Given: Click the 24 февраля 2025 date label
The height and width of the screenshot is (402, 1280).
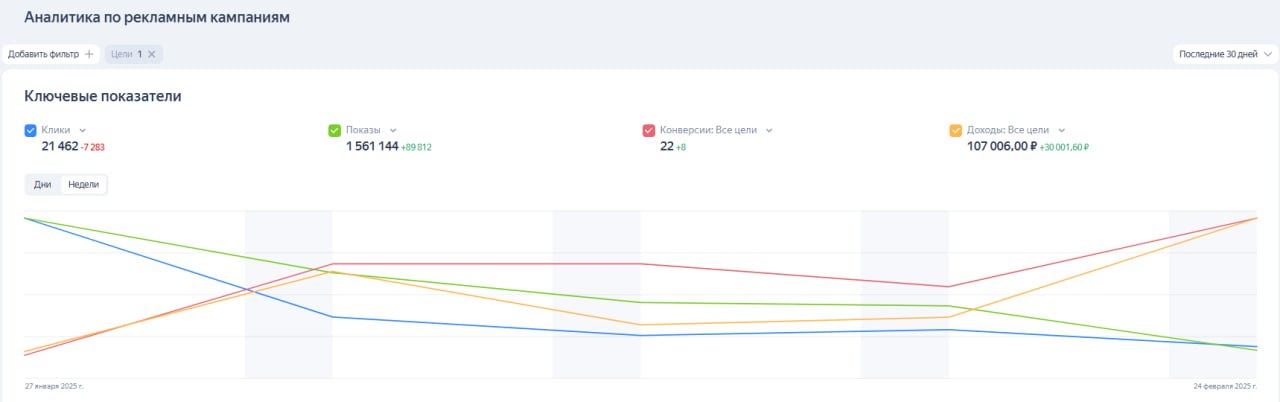Looking at the screenshot, I should click(1224, 386).
